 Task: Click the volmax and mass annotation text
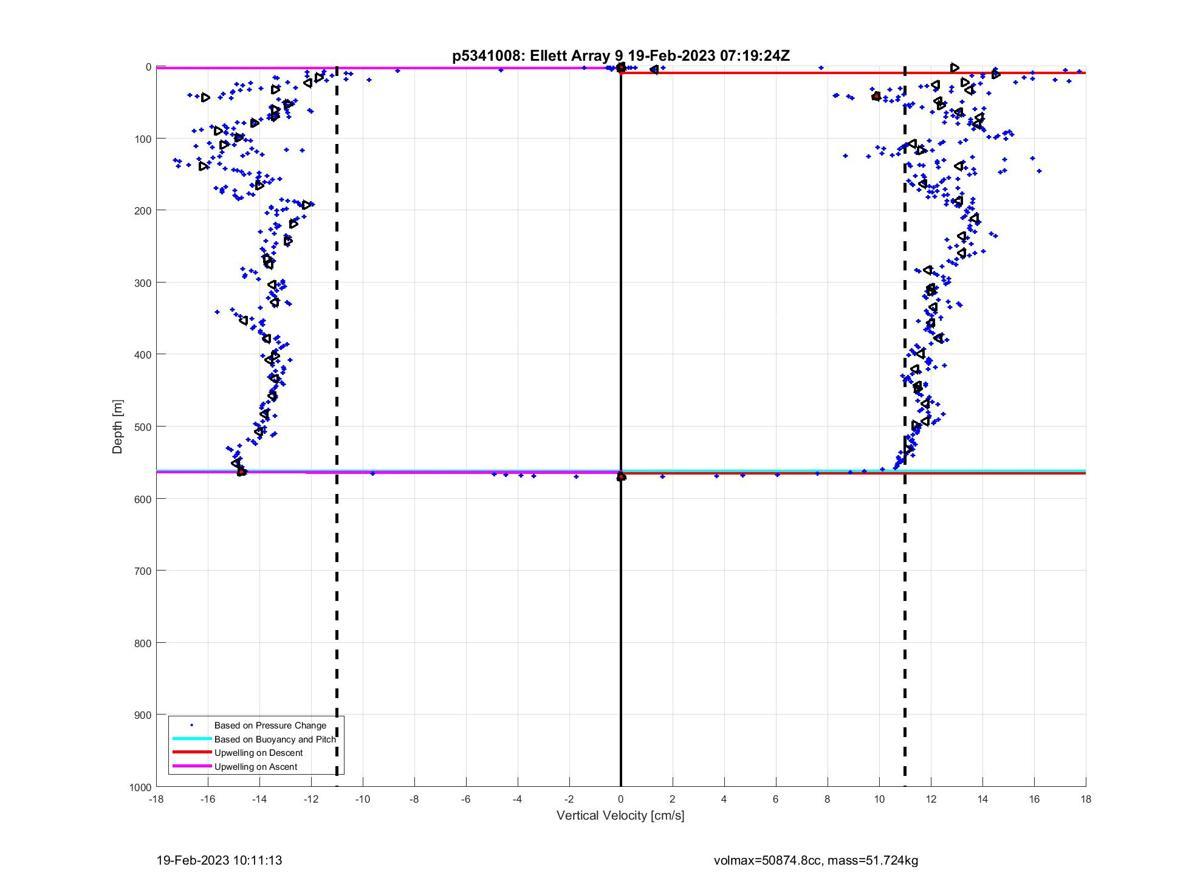(816, 860)
